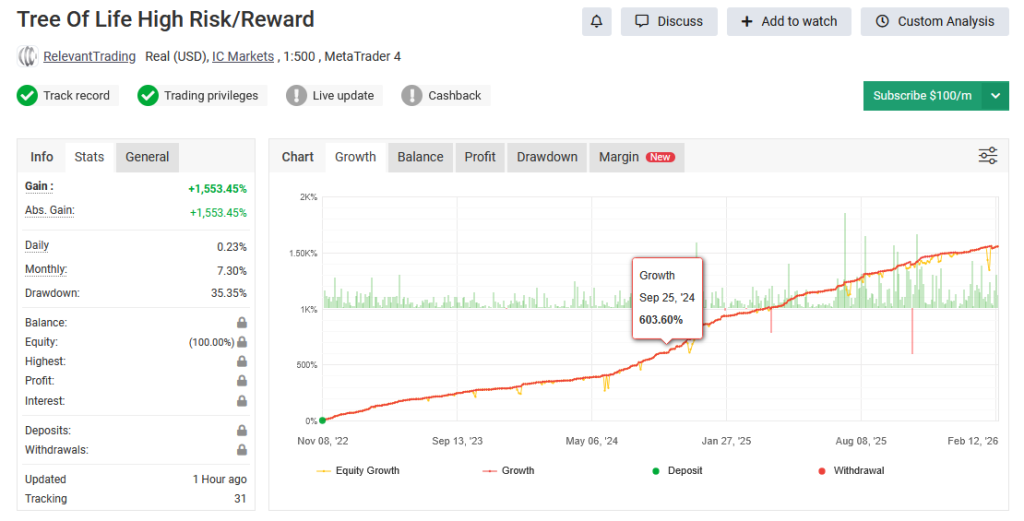
Task: Expand the Subscribe button dropdown arrow
Action: point(995,96)
